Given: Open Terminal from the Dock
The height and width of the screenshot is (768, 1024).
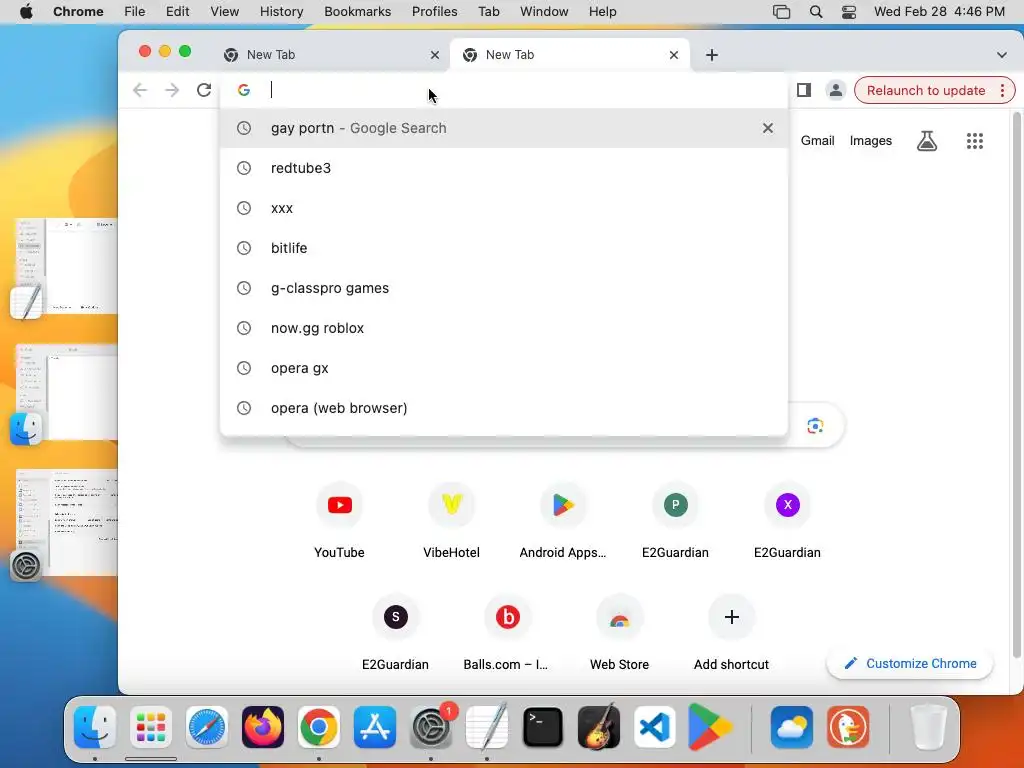Looking at the screenshot, I should click(543, 727).
